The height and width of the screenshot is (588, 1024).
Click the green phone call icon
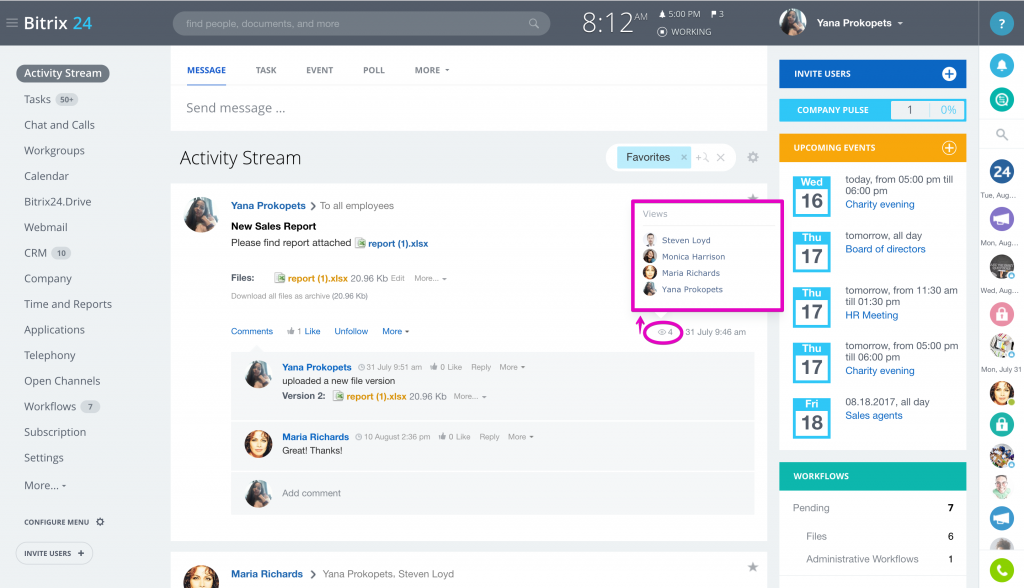(x=1001, y=570)
